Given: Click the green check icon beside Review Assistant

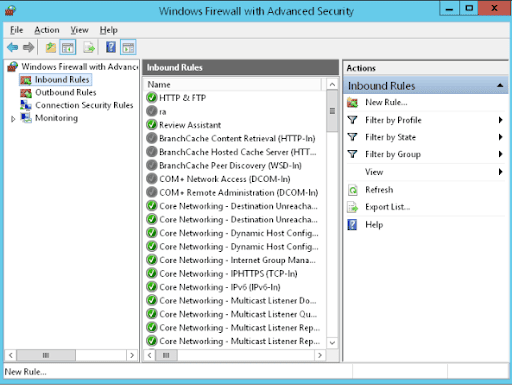Looking at the screenshot, I should (152, 125).
